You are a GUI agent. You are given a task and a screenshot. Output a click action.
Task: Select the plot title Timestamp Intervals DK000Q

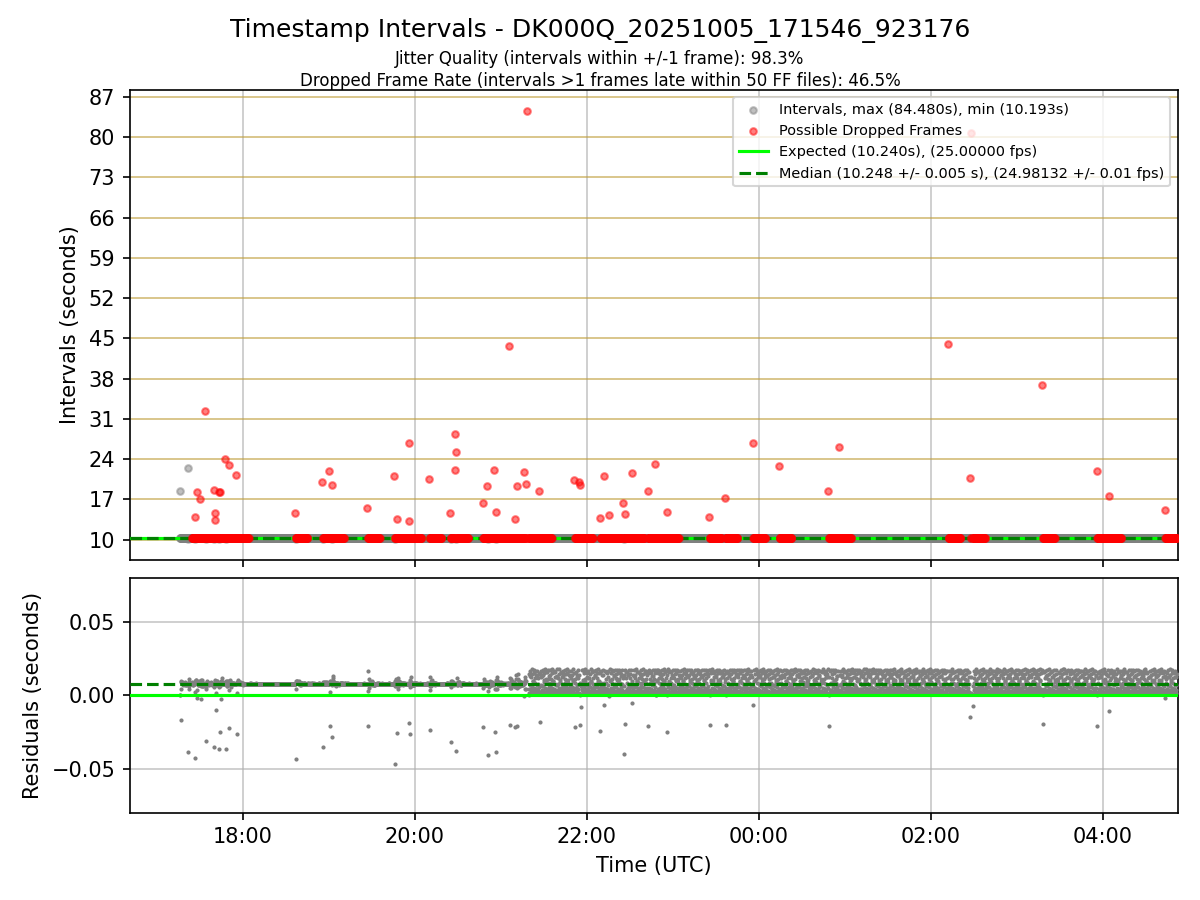600,29
